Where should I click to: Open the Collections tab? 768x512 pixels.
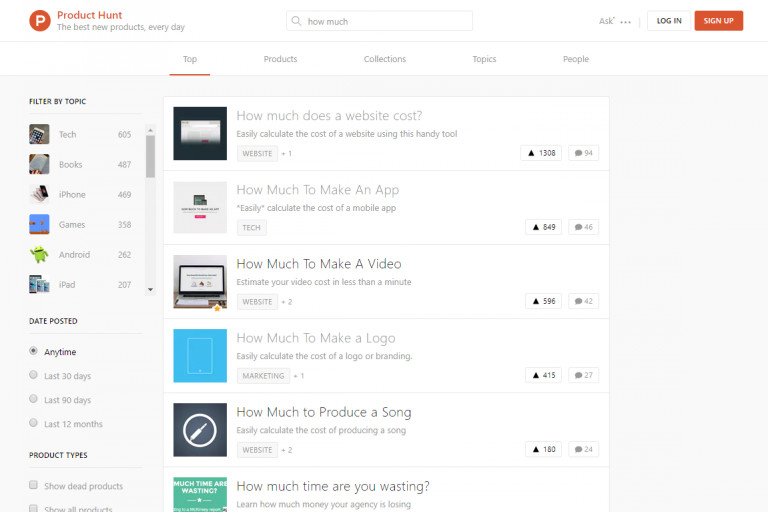pos(385,59)
